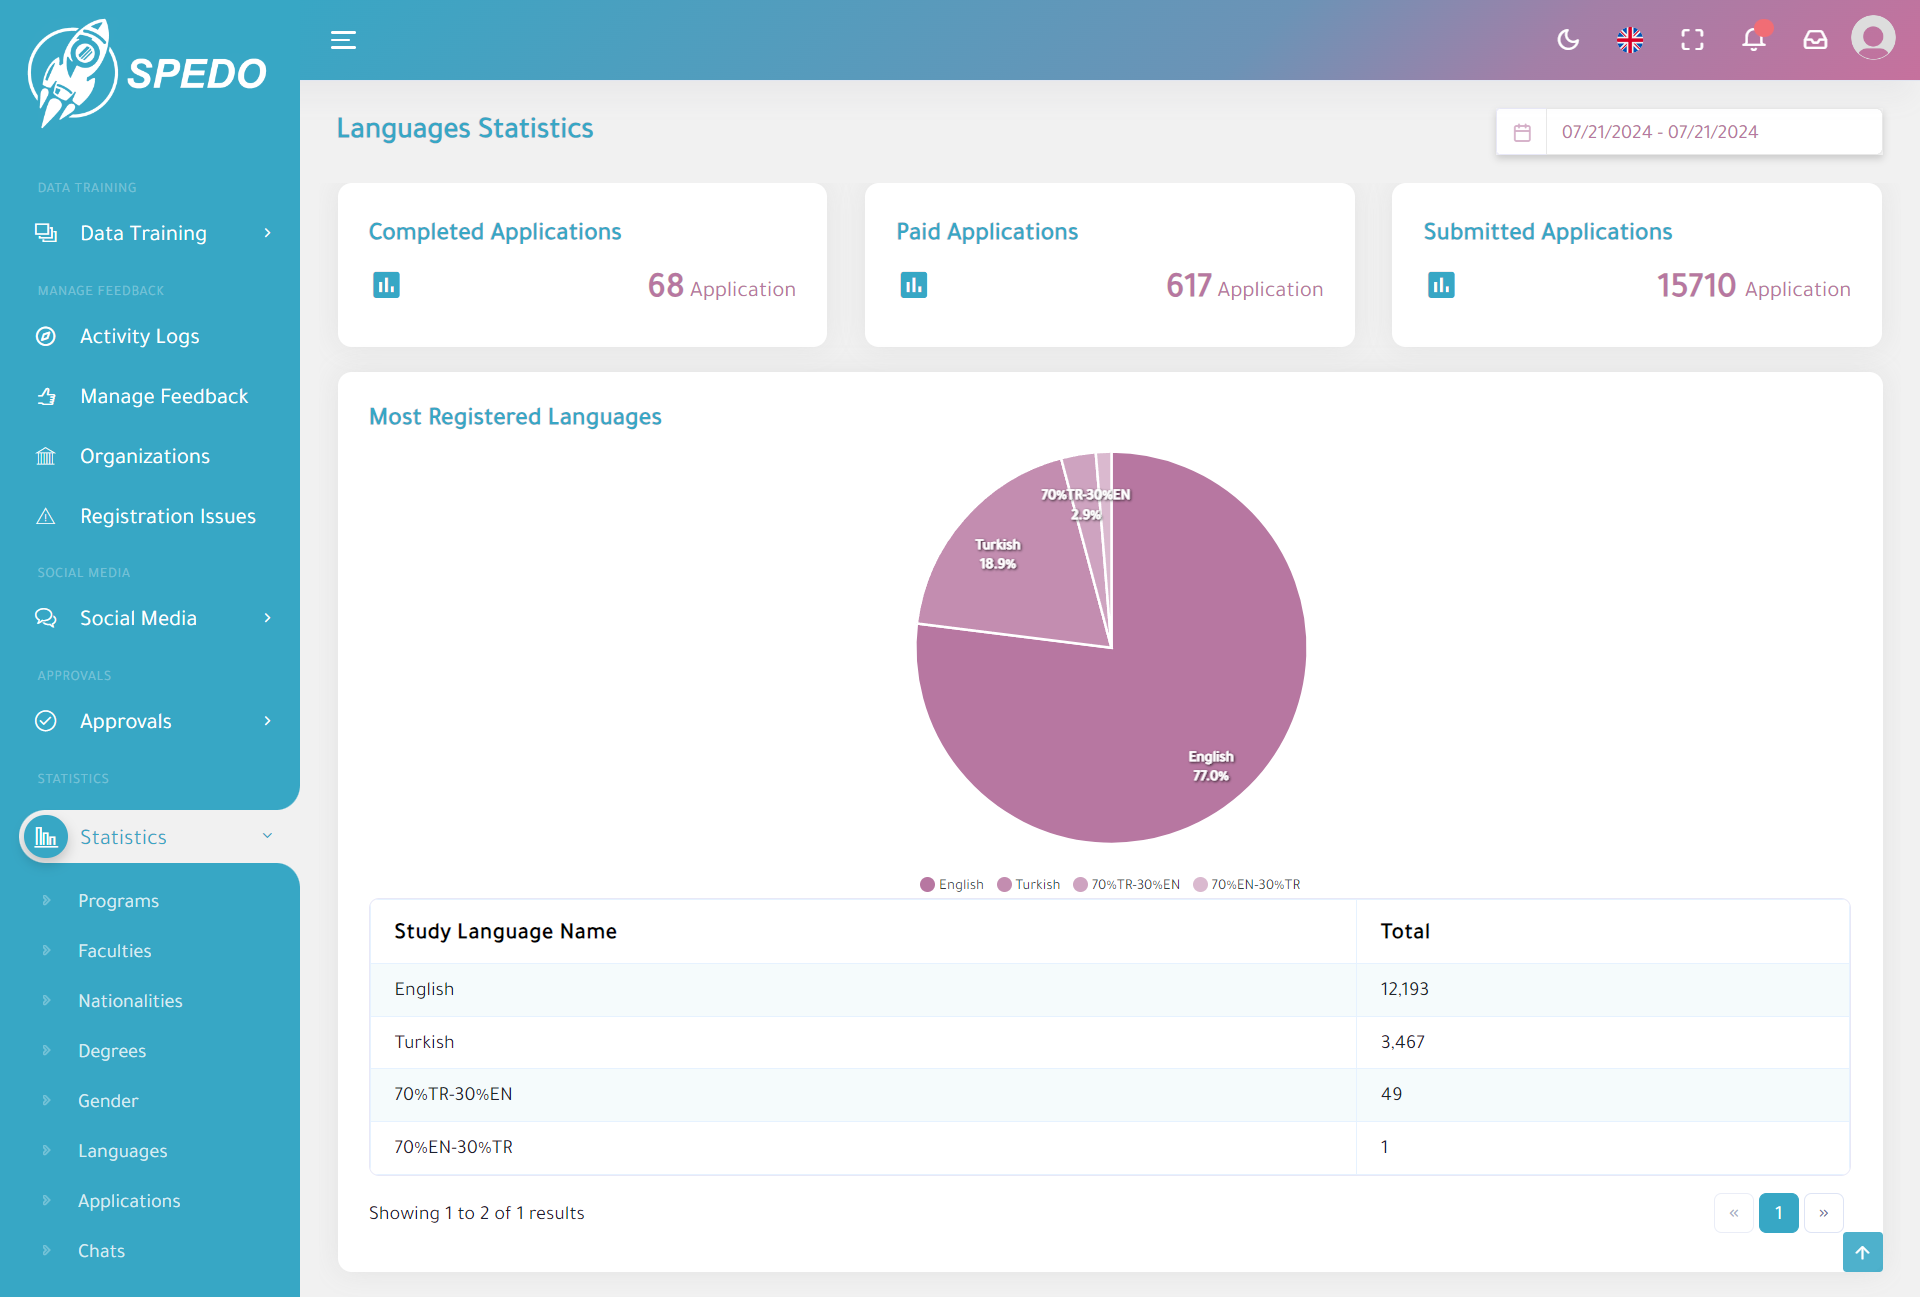Open Activity Logs page
The height and width of the screenshot is (1297, 1920).
point(139,336)
